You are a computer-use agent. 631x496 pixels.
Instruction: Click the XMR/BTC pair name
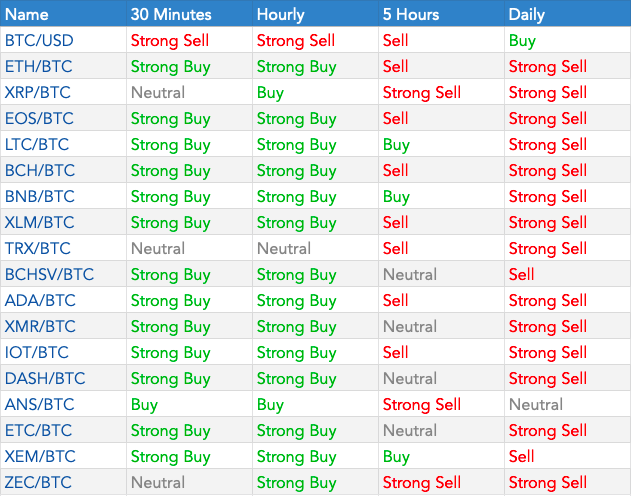pos(40,327)
